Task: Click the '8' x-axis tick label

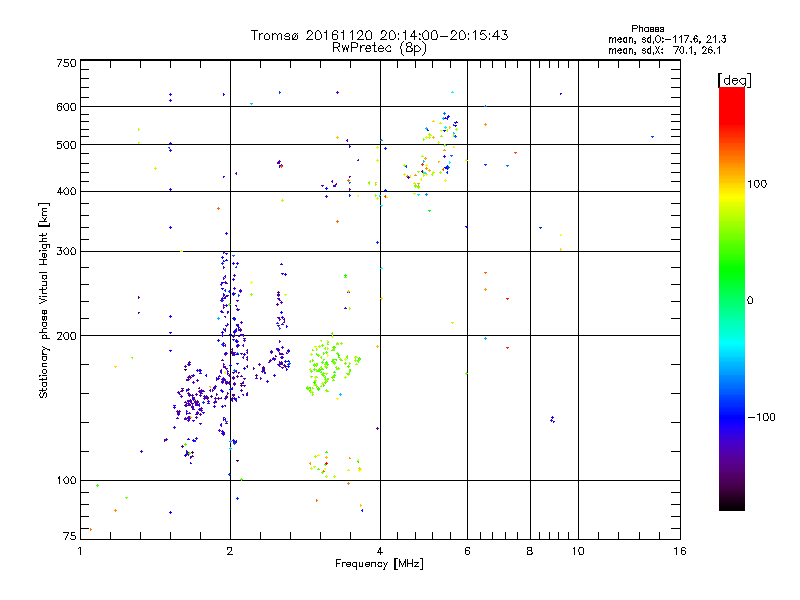Action: coord(530,551)
